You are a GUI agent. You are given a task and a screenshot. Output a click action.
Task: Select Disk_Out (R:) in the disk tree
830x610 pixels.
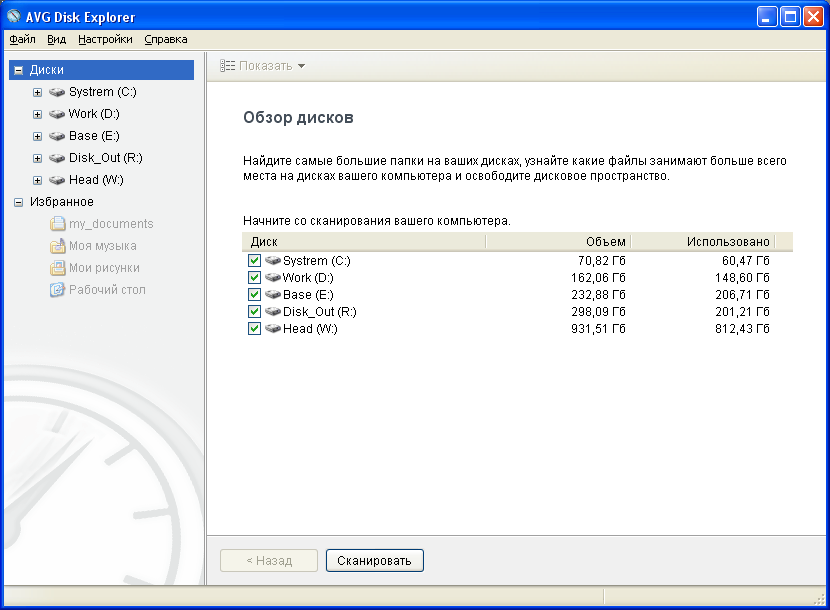pos(106,158)
